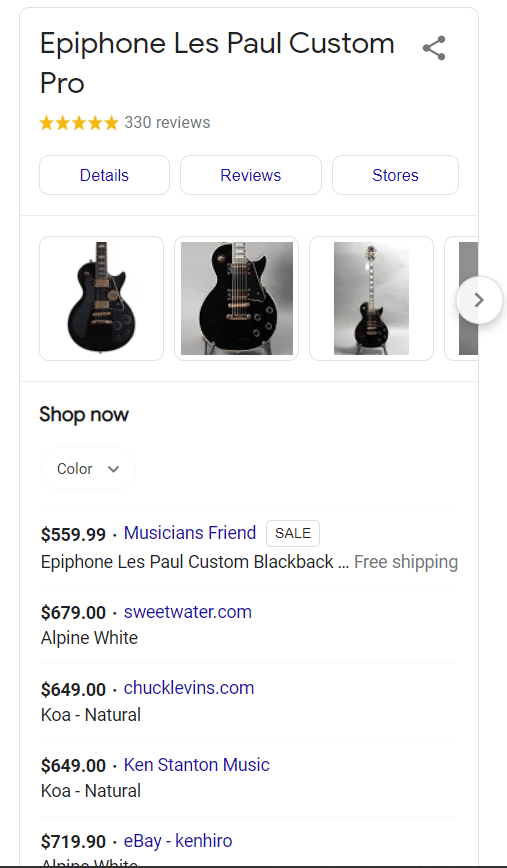Select the second guitar close-up thumbnail
Screen dimensions: 507x868
point(236,298)
